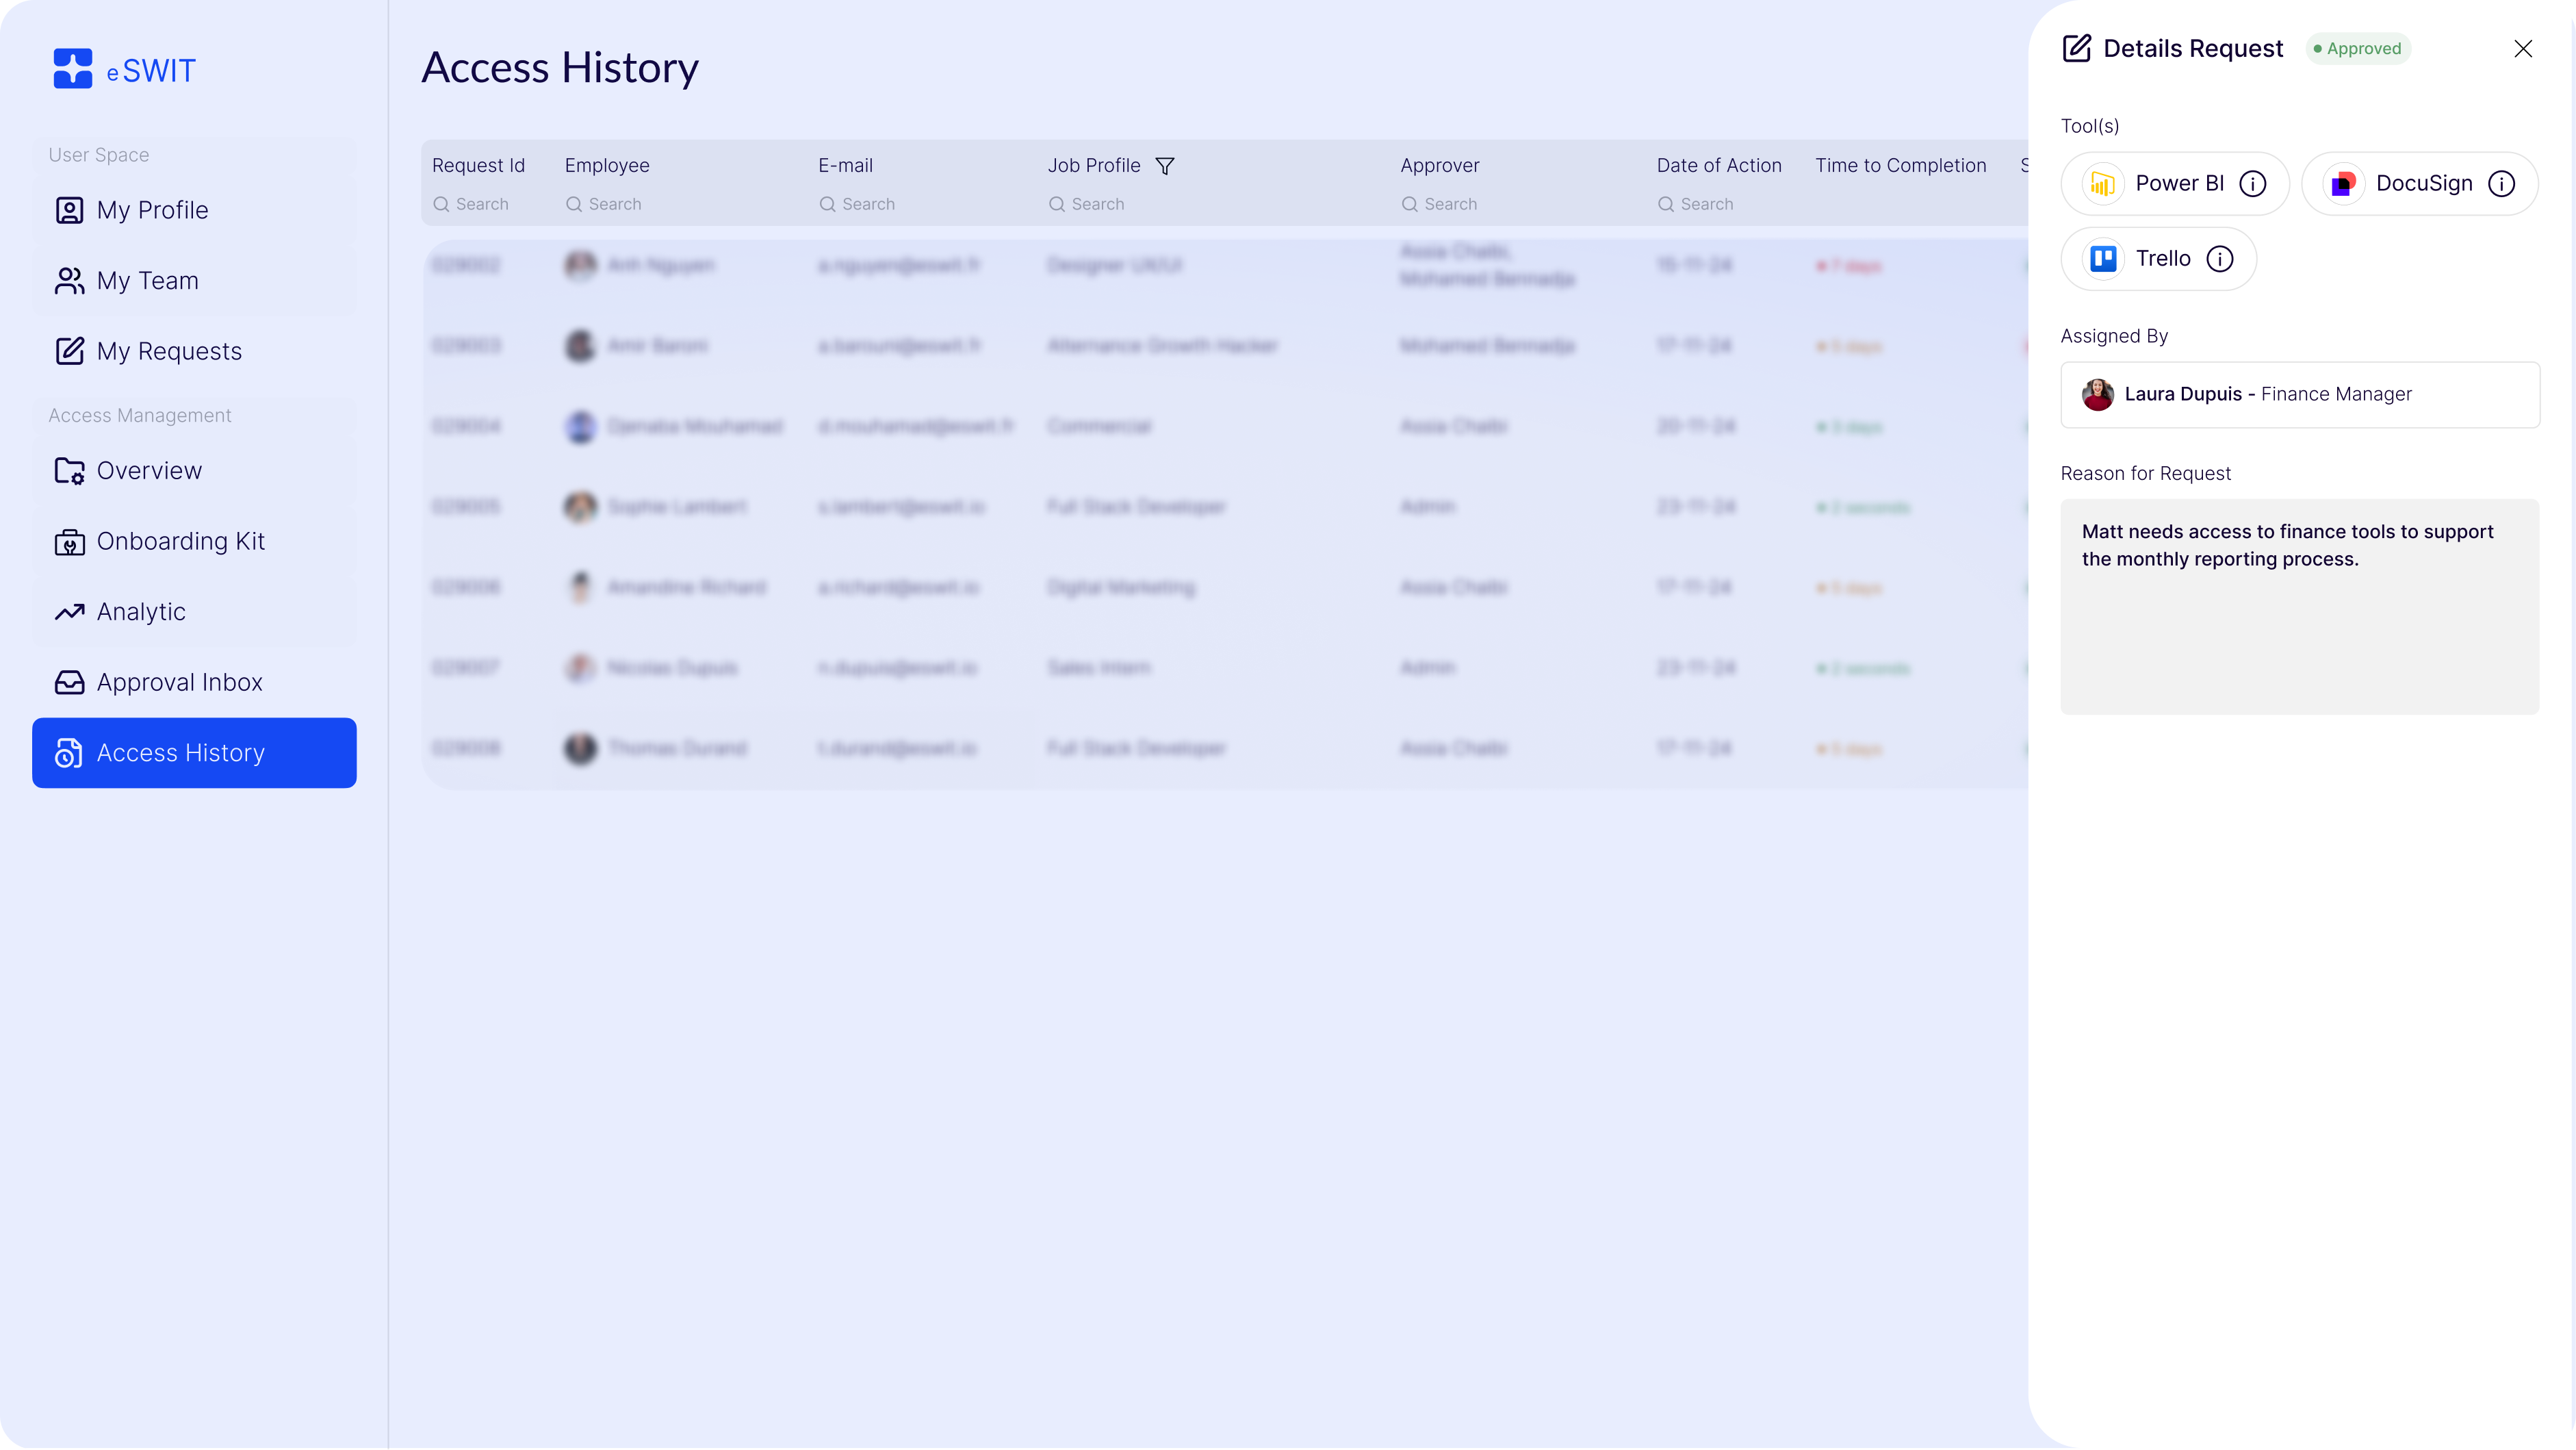Screen dimensions: 2576x1450
Task: Open My Requests from sidebar
Action: (168, 351)
